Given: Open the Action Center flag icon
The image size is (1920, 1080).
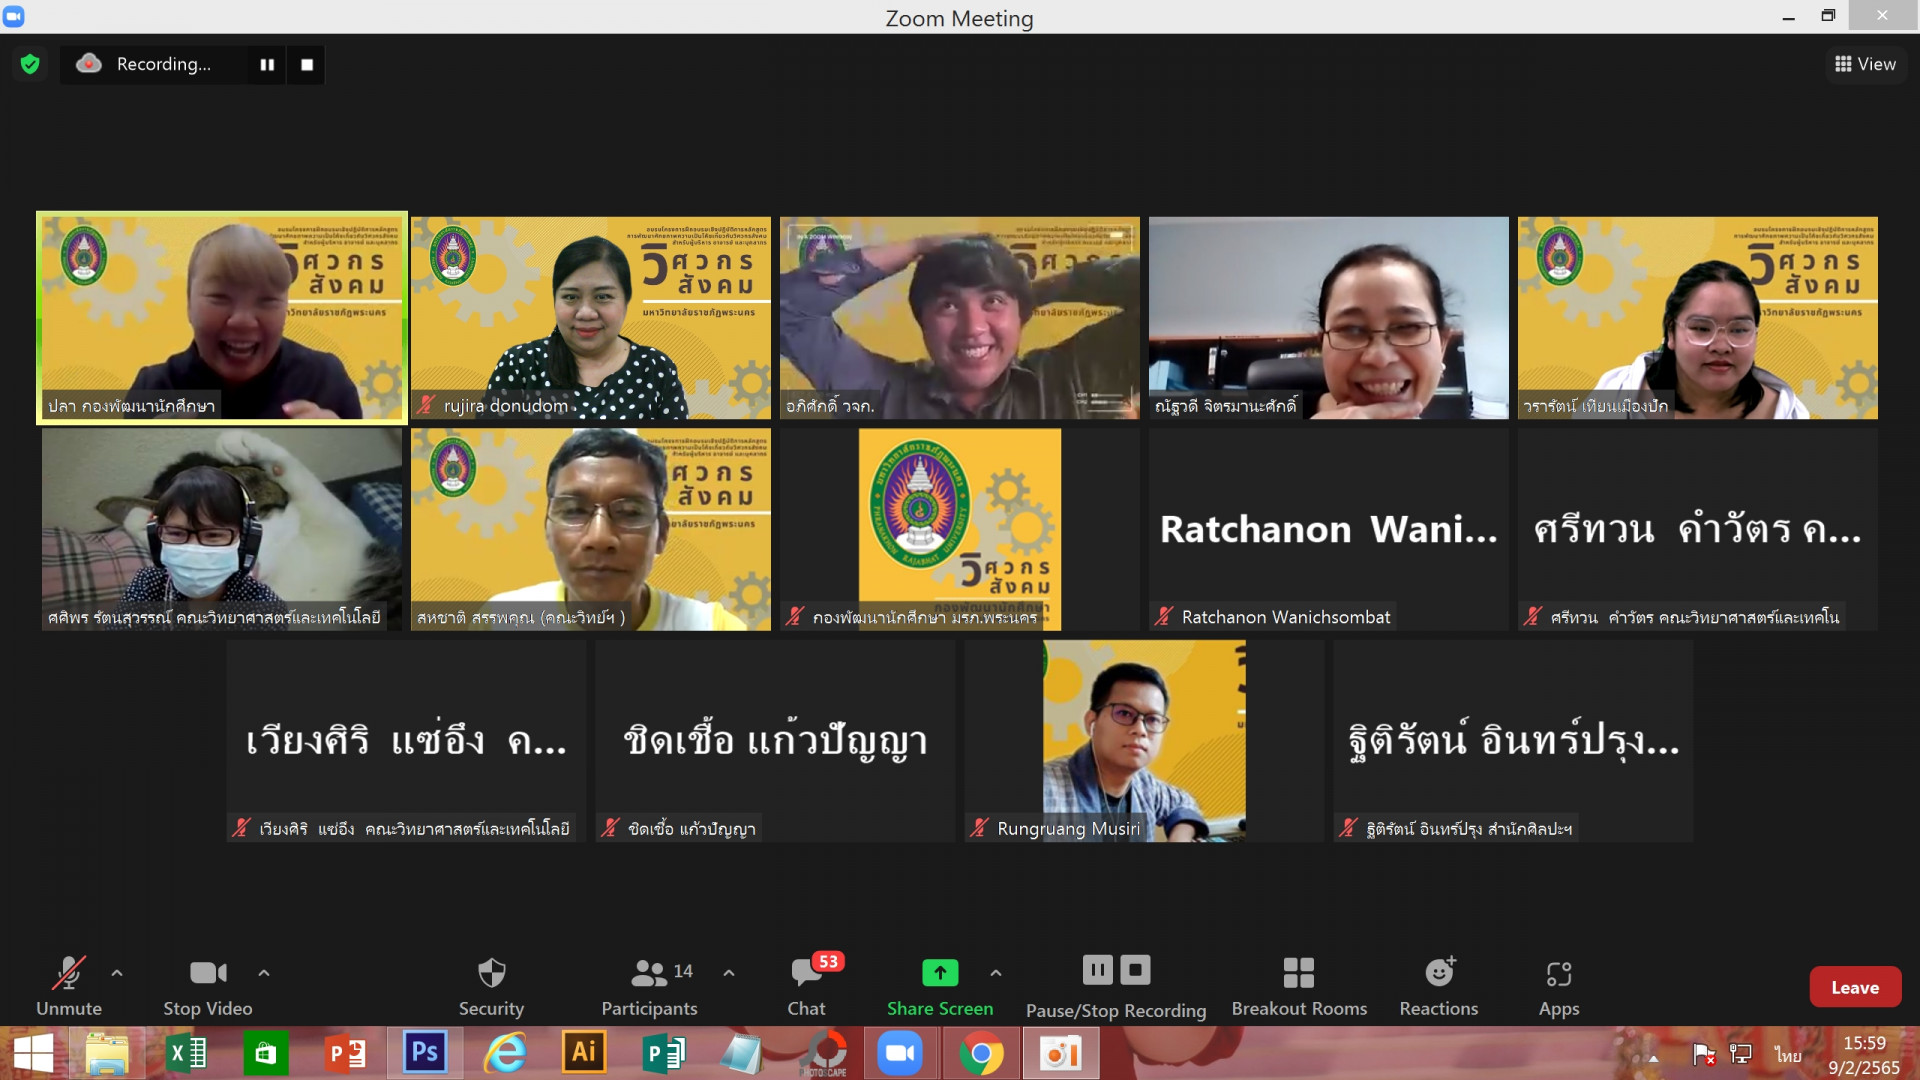Looking at the screenshot, I should [1704, 1054].
